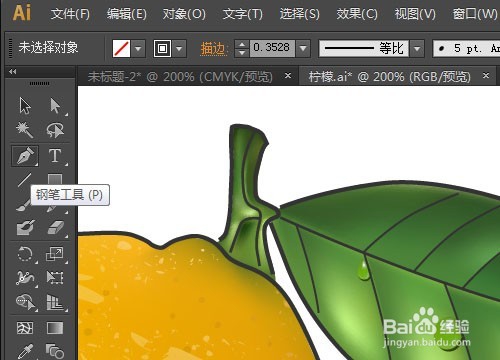Close the 柠檬.ai document tab
The image size is (500, 360).
pyautogui.click(x=486, y=76)
